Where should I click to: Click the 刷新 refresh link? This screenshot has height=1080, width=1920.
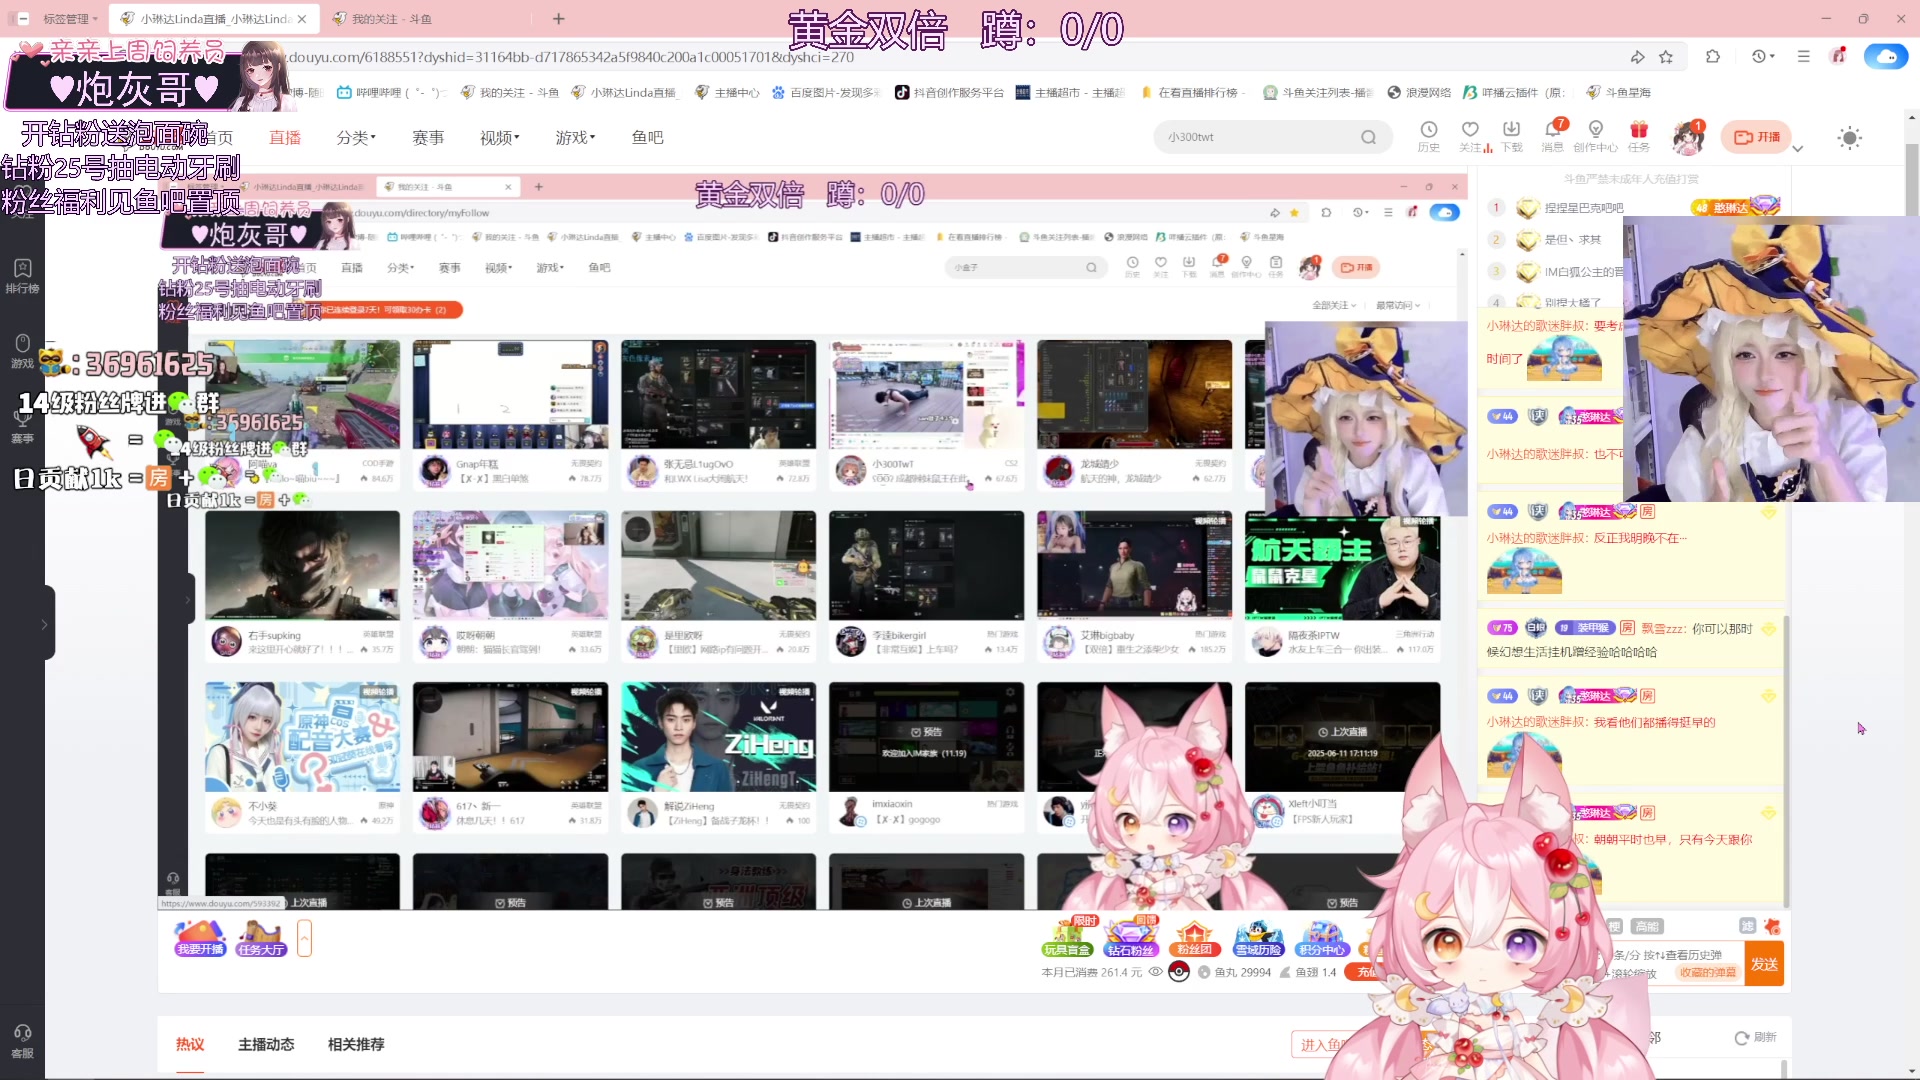[x=1756, y=1037]
